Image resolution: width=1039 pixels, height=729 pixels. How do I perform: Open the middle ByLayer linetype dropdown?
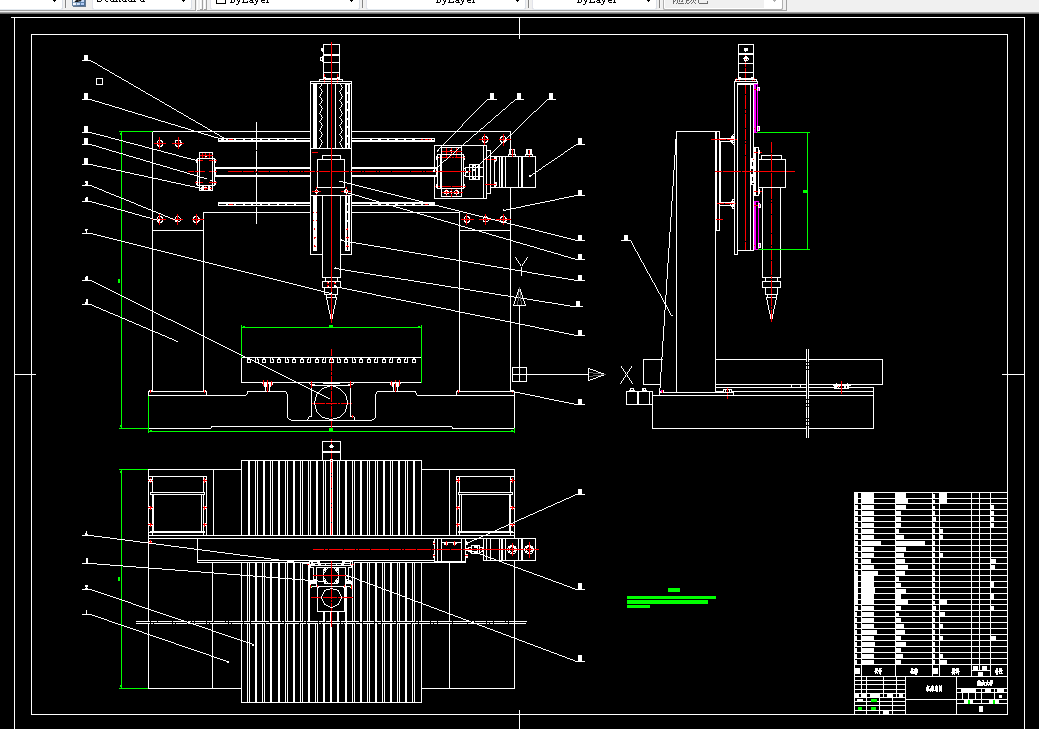point(445,2)
